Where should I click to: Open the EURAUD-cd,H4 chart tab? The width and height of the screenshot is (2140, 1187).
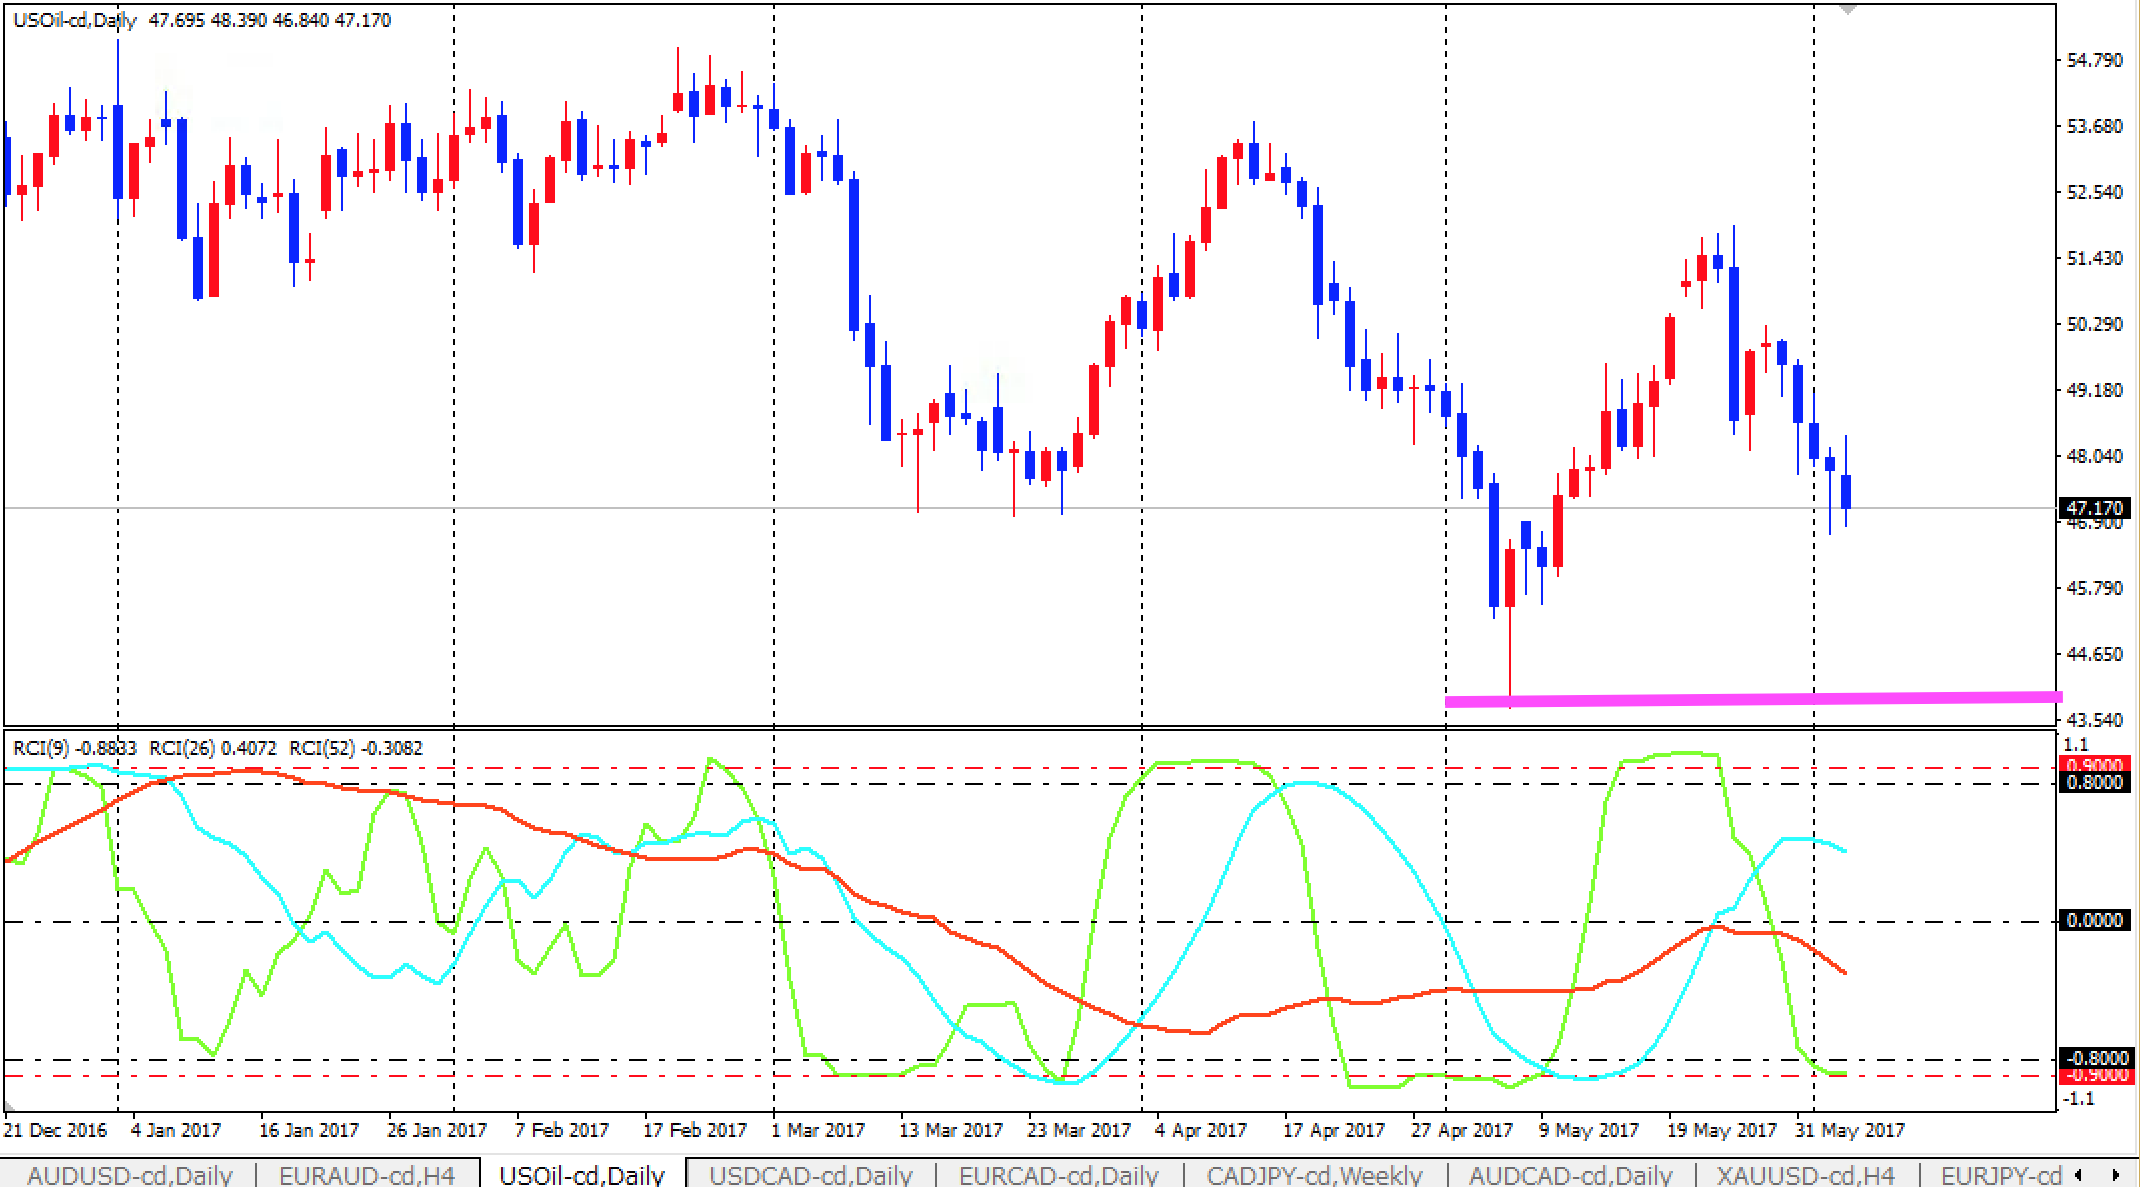point(367,1175)
